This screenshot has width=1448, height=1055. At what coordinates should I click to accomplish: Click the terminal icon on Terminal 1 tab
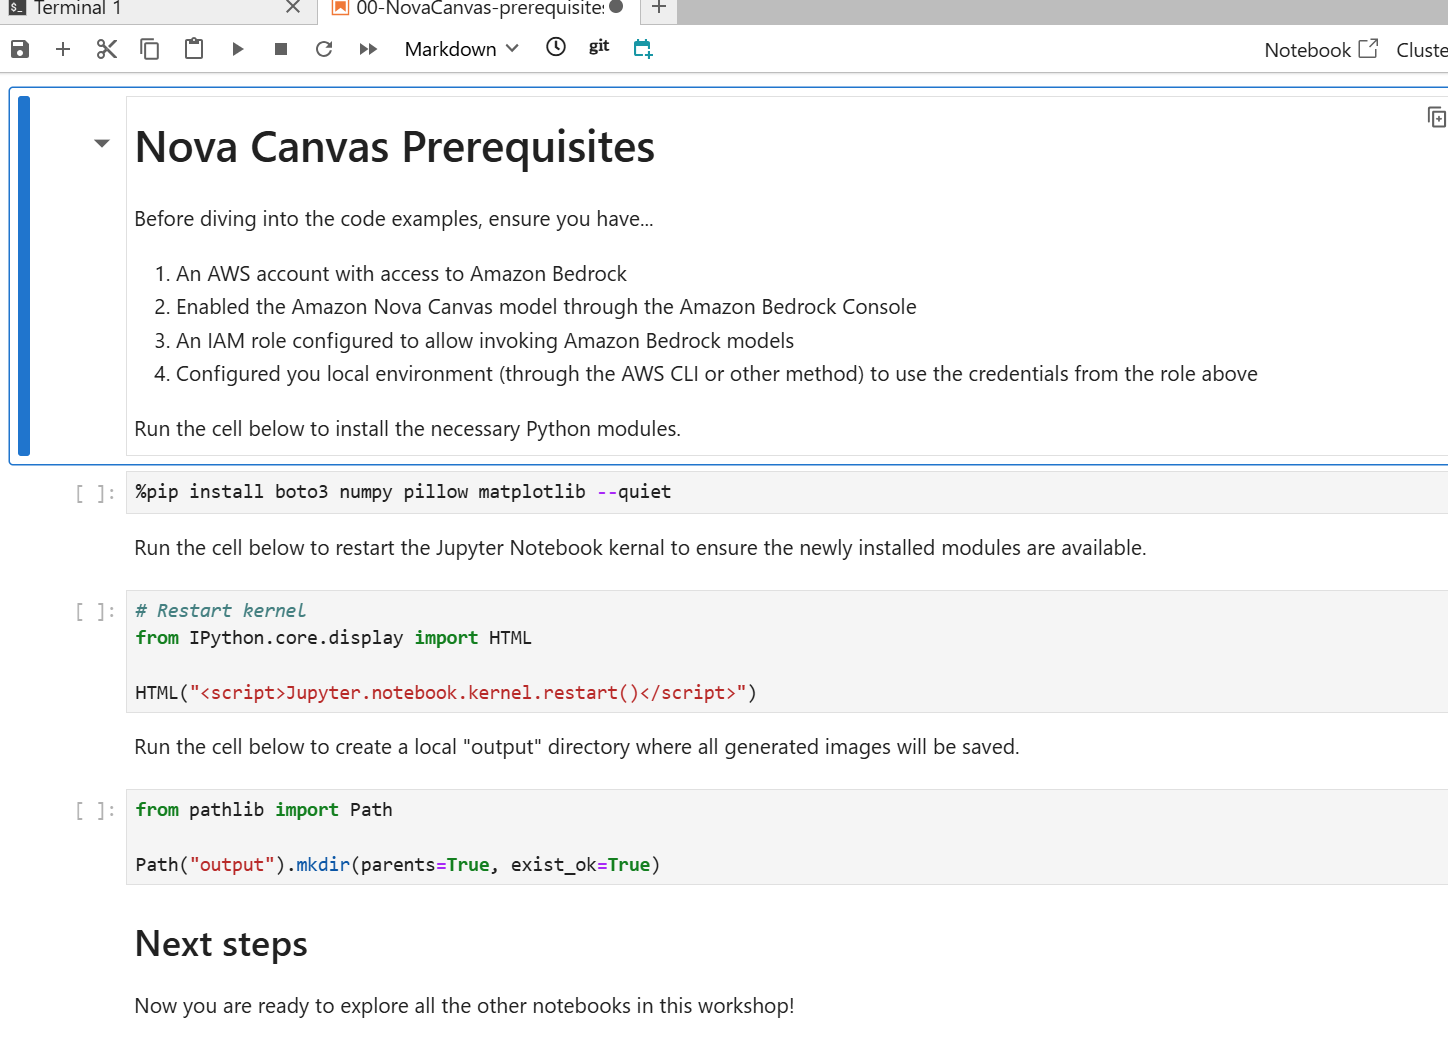click(x=17, y=7)
